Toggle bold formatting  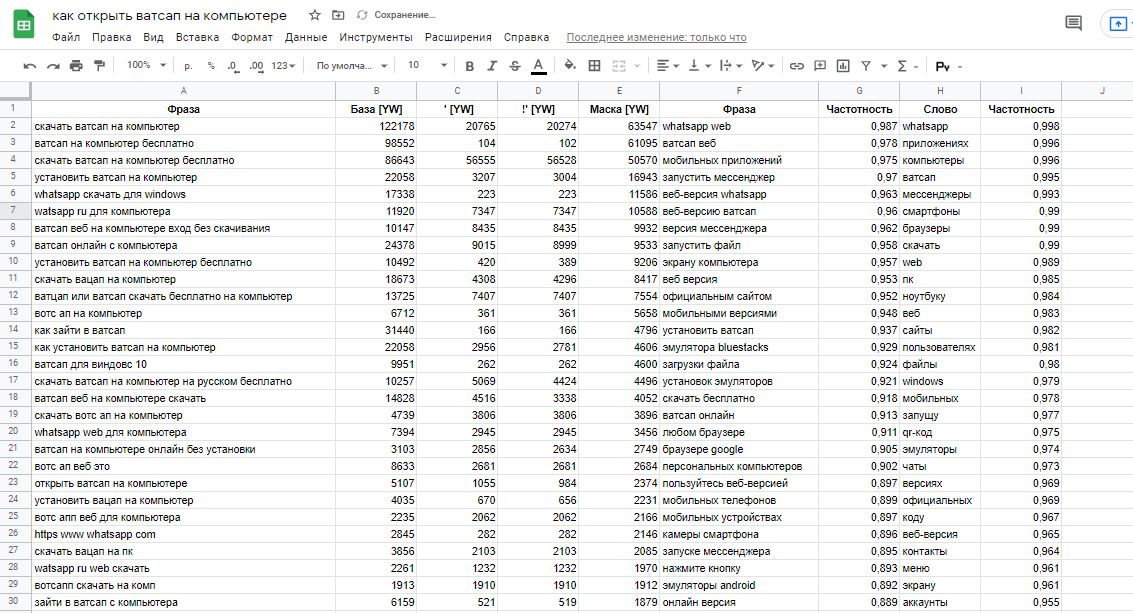(x=470, y=66)
